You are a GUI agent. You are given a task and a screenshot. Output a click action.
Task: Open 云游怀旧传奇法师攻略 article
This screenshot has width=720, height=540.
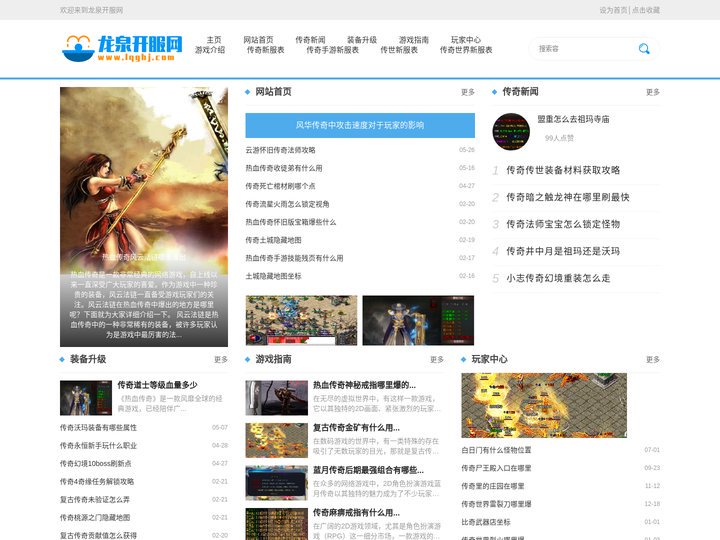(x=280, y=150)
